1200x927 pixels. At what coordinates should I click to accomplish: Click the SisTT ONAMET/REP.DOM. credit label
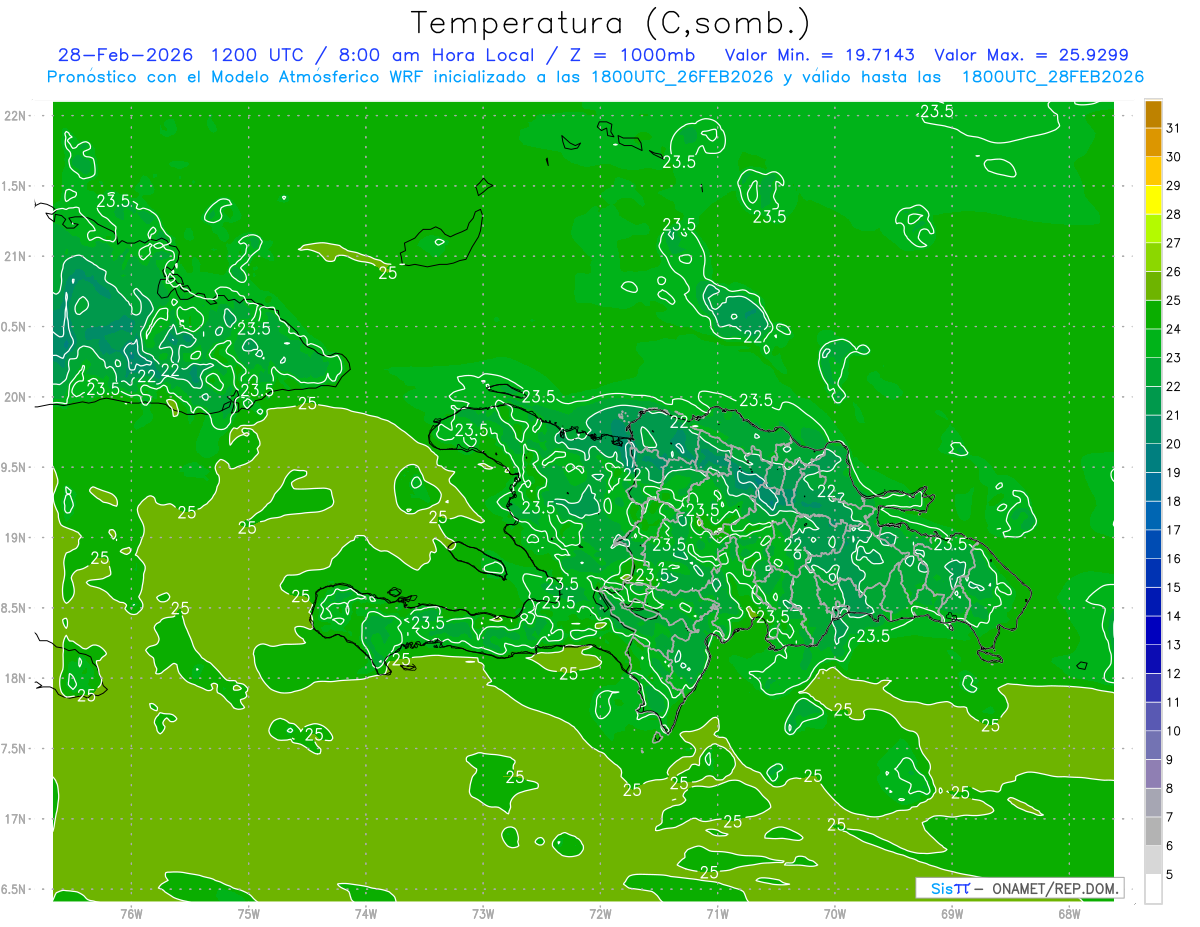[x=1021, y=888]
